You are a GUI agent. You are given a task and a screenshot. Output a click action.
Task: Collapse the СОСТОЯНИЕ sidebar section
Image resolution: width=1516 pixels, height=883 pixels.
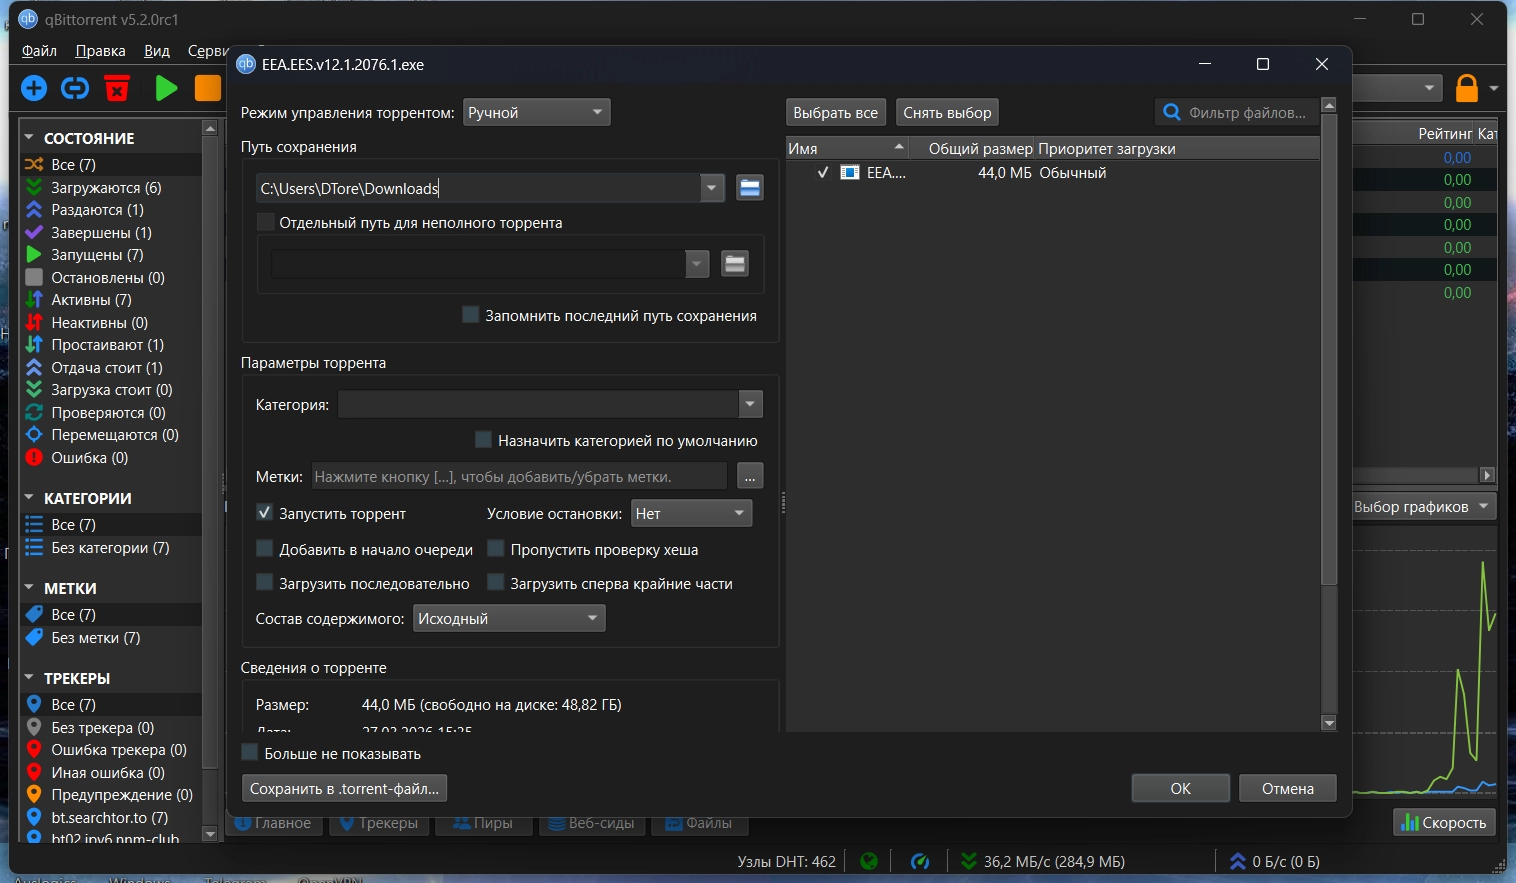click(29, 138)
